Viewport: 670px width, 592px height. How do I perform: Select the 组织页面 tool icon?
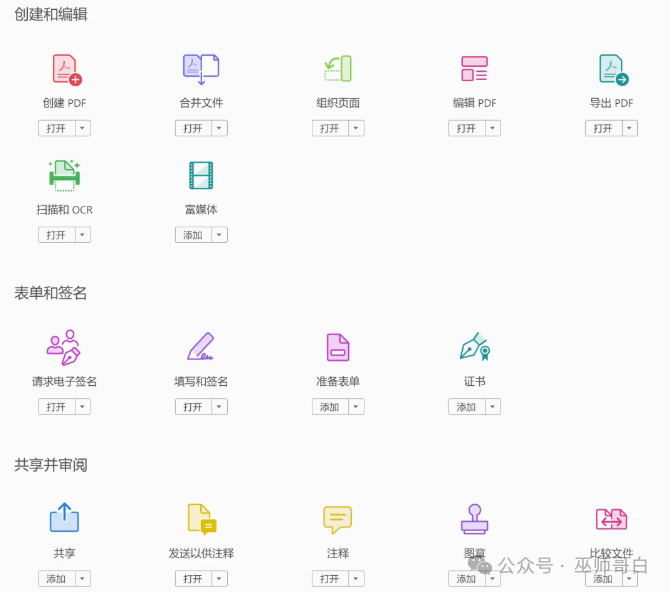coord(338,68)
